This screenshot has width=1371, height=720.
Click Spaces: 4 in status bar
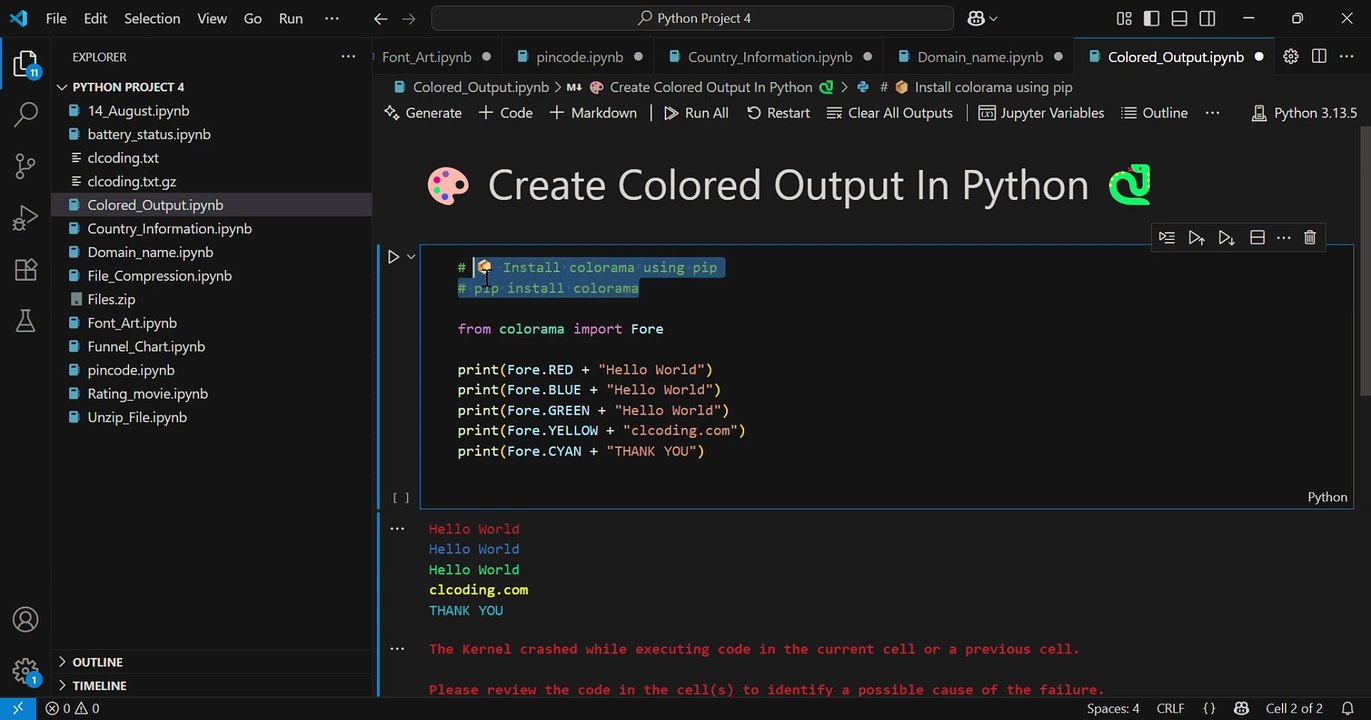pos(1113,709)
